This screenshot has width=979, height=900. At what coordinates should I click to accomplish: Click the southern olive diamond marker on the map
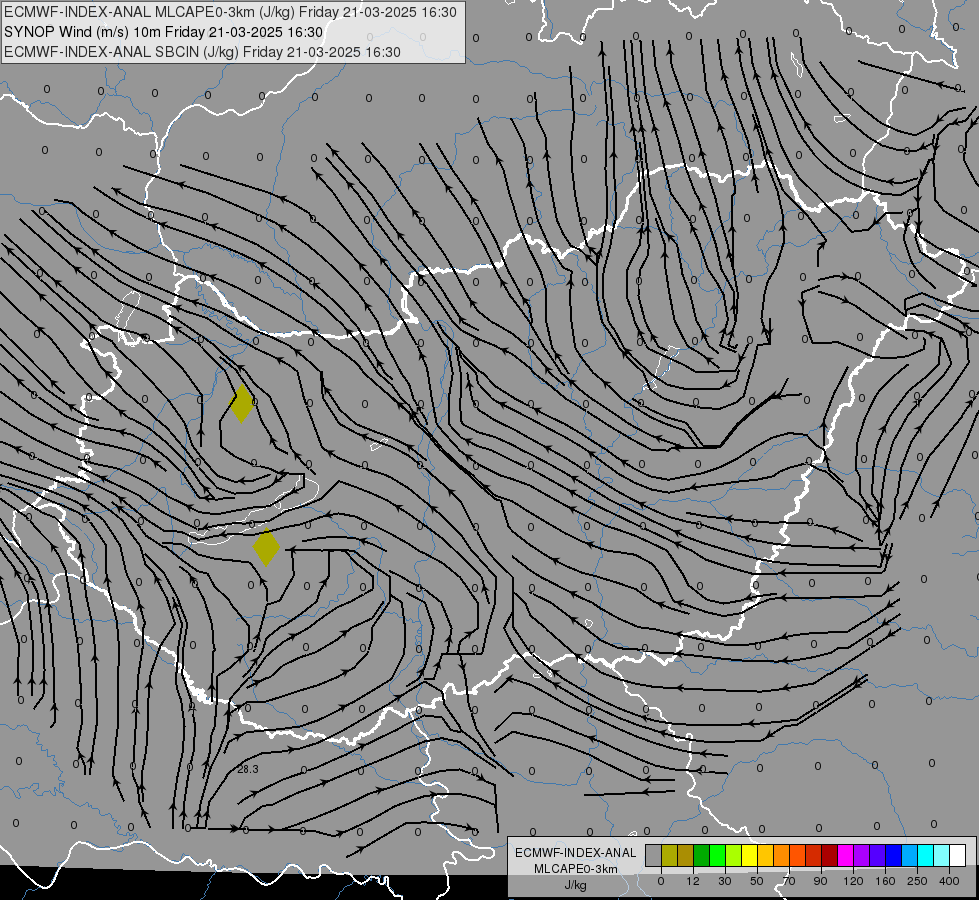(x=267, y=547)
